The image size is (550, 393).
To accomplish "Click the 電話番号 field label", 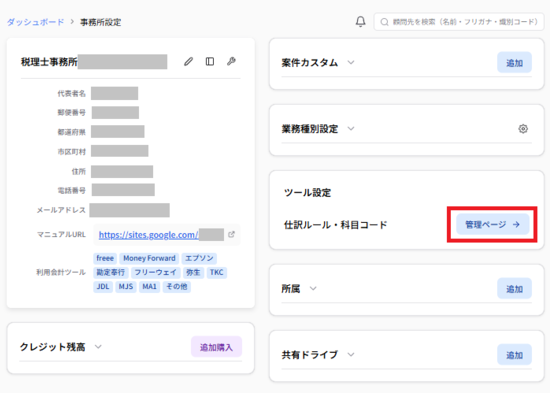I will click(x=72, y=190).
